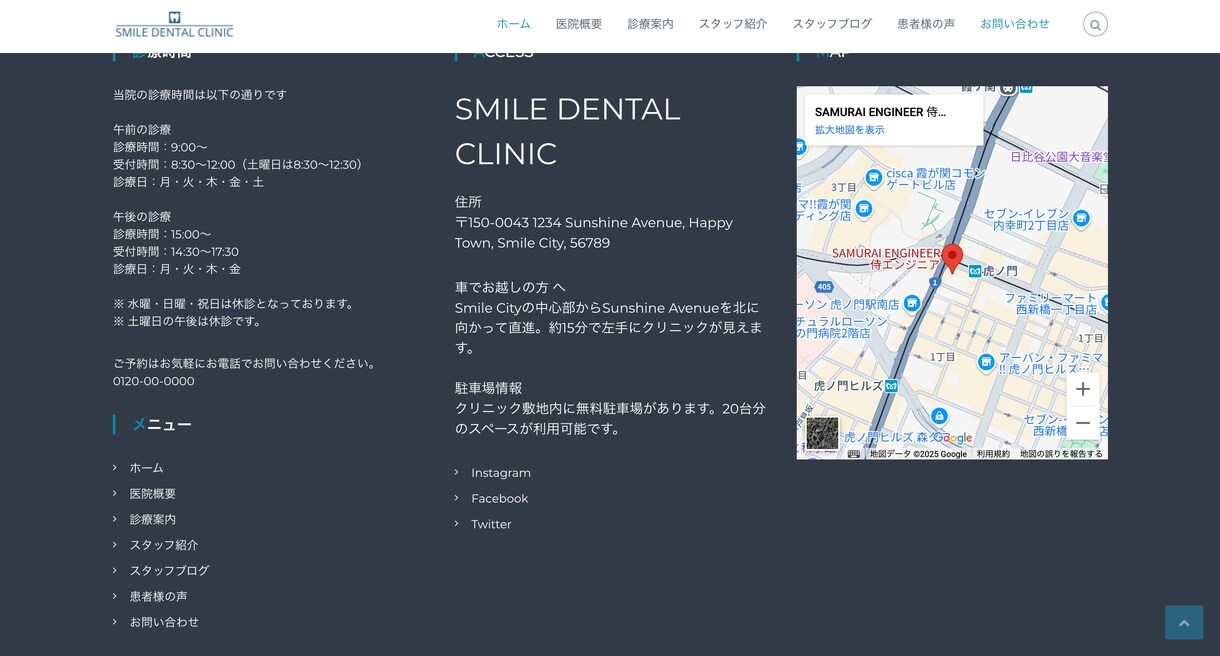Open the Instagram link
Screen dimensions: 1220x656
click(501, 473)
